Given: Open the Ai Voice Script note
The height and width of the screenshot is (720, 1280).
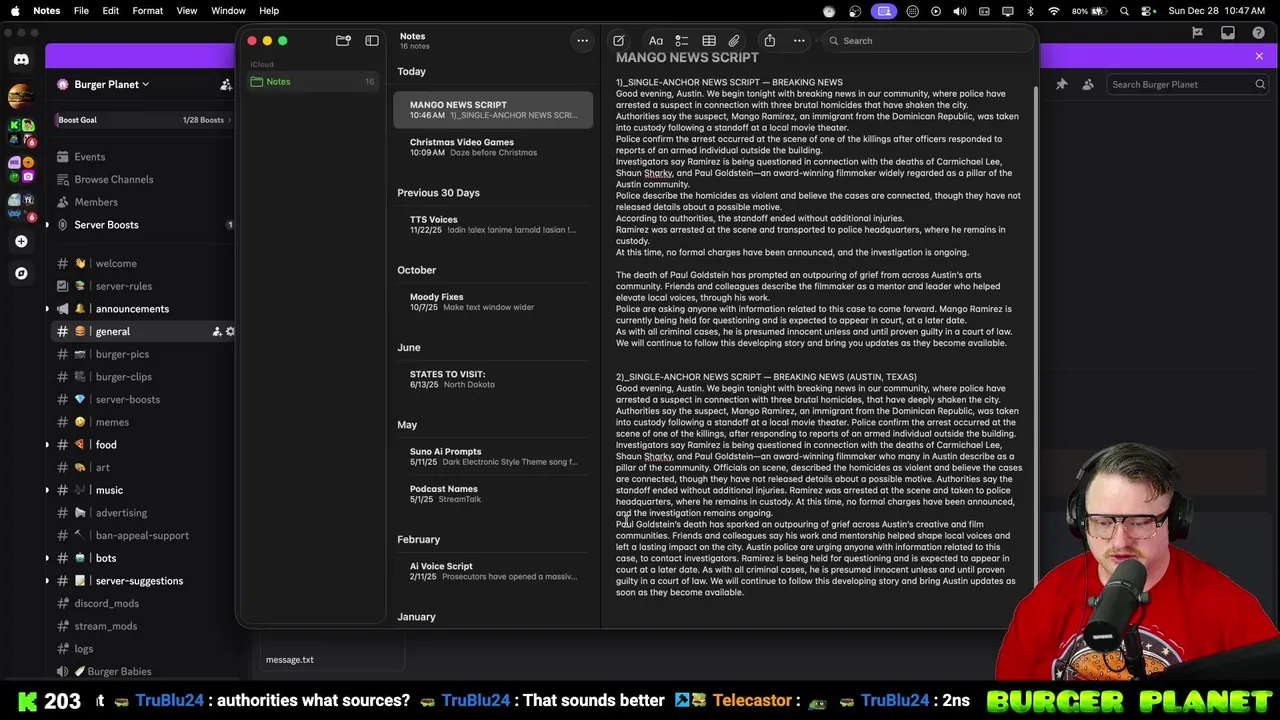Looking at the screenshot, I should (x=493, y=571).
